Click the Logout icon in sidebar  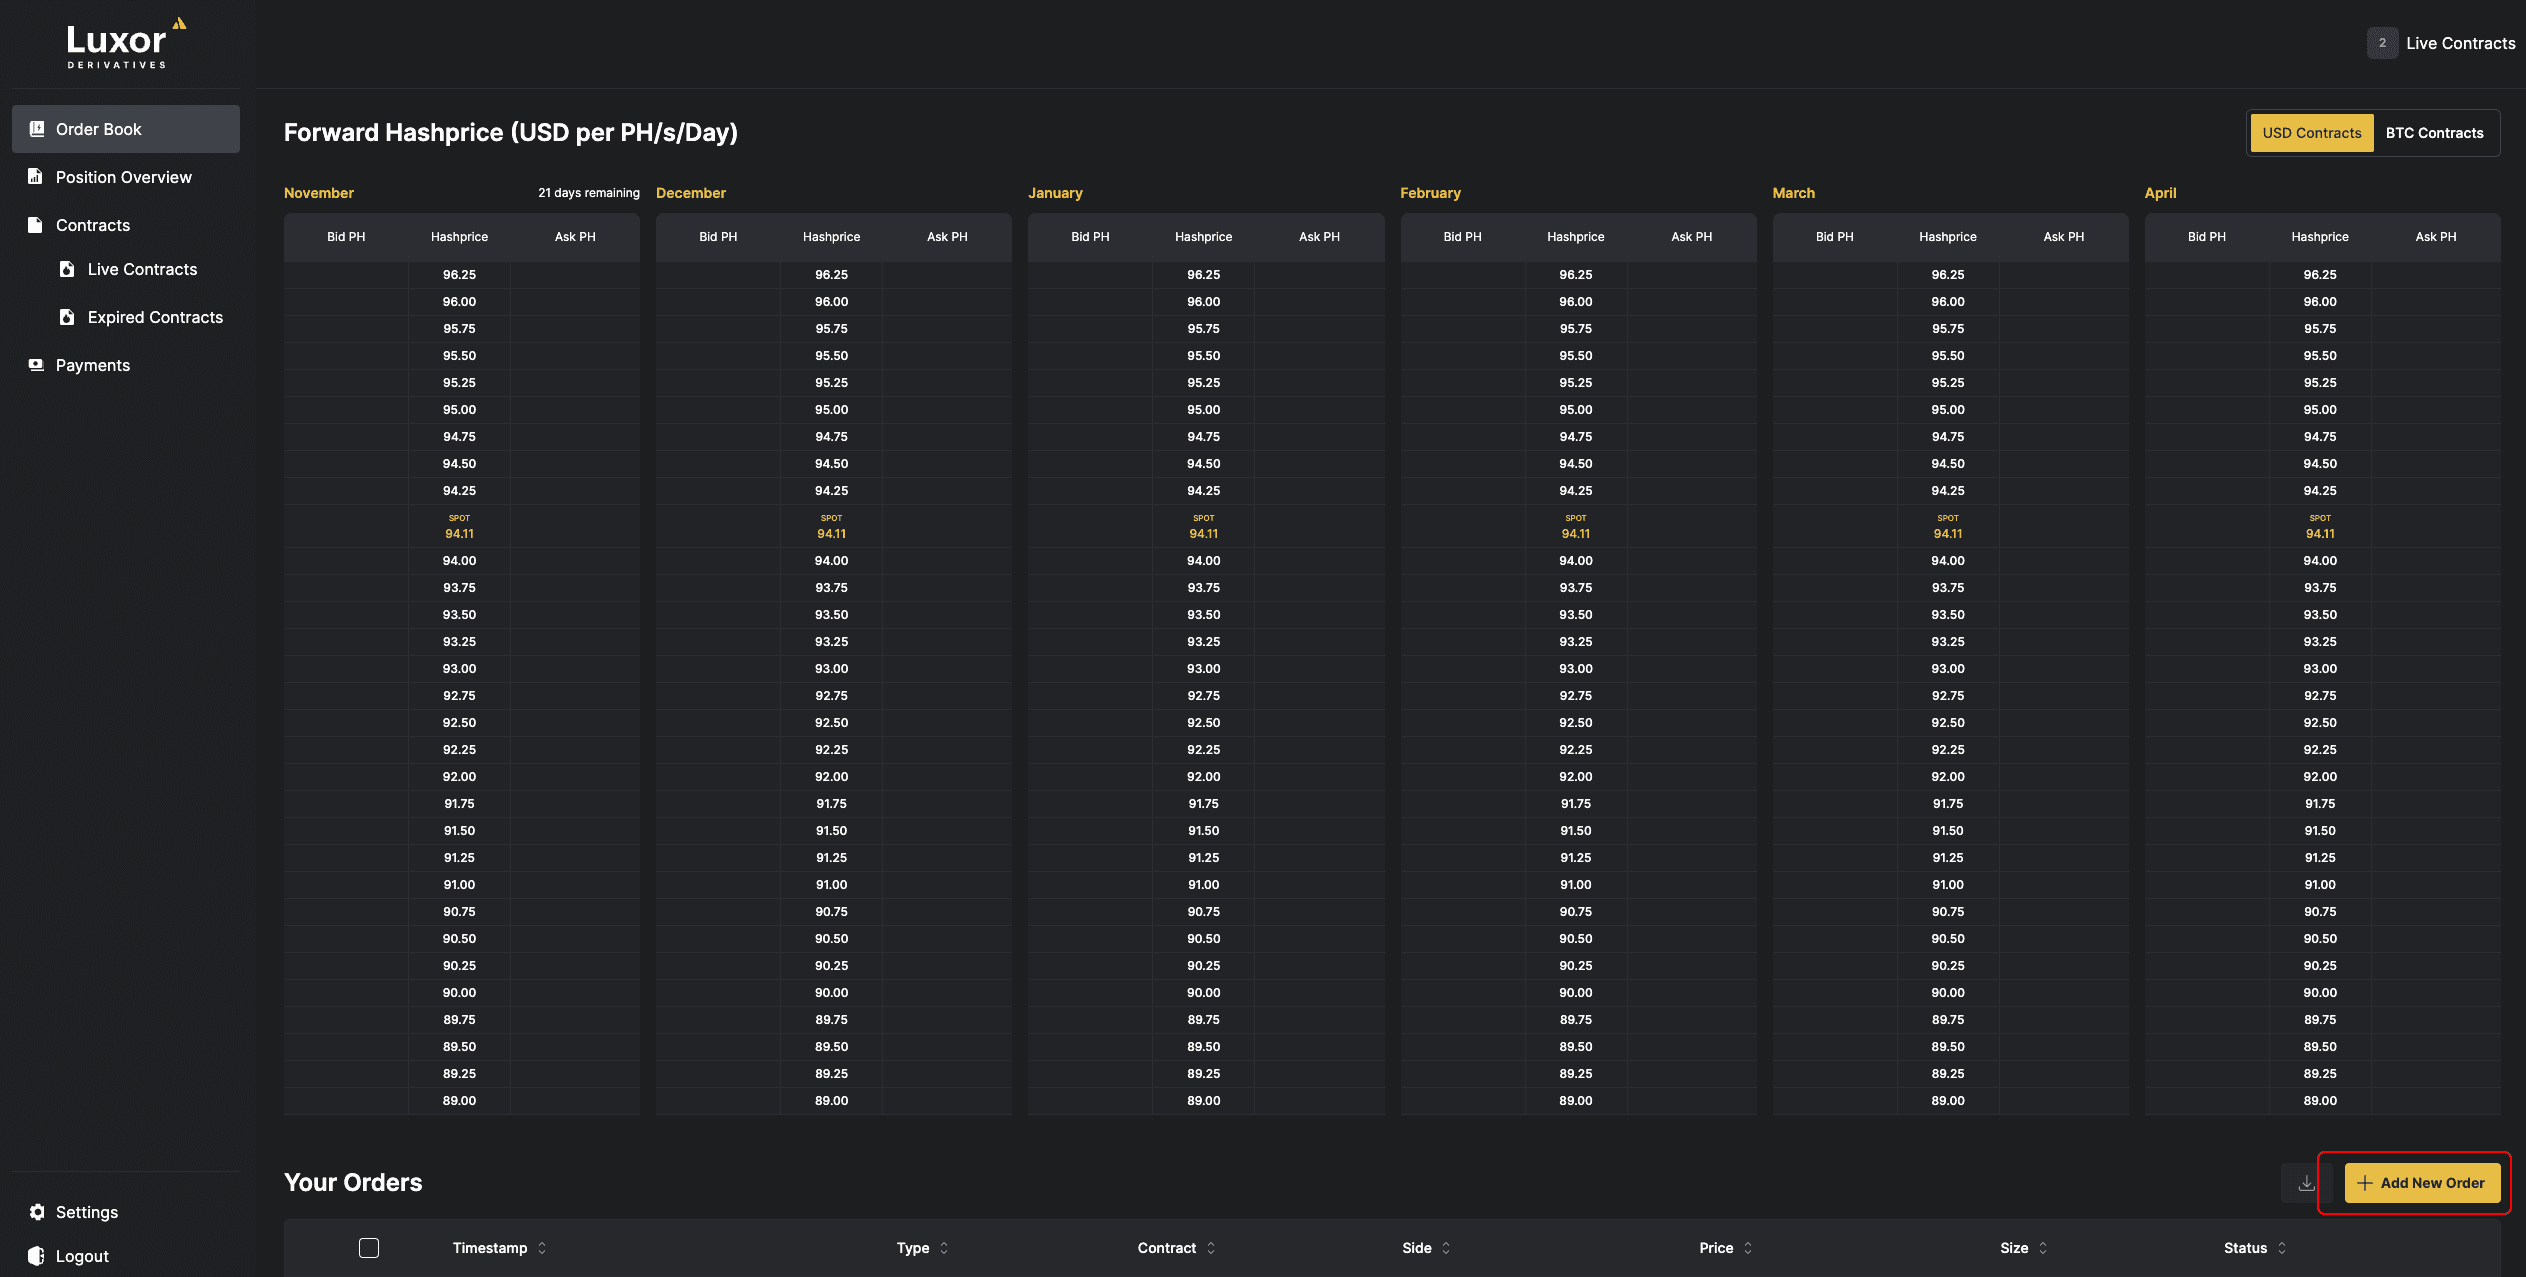[33, 1254]
